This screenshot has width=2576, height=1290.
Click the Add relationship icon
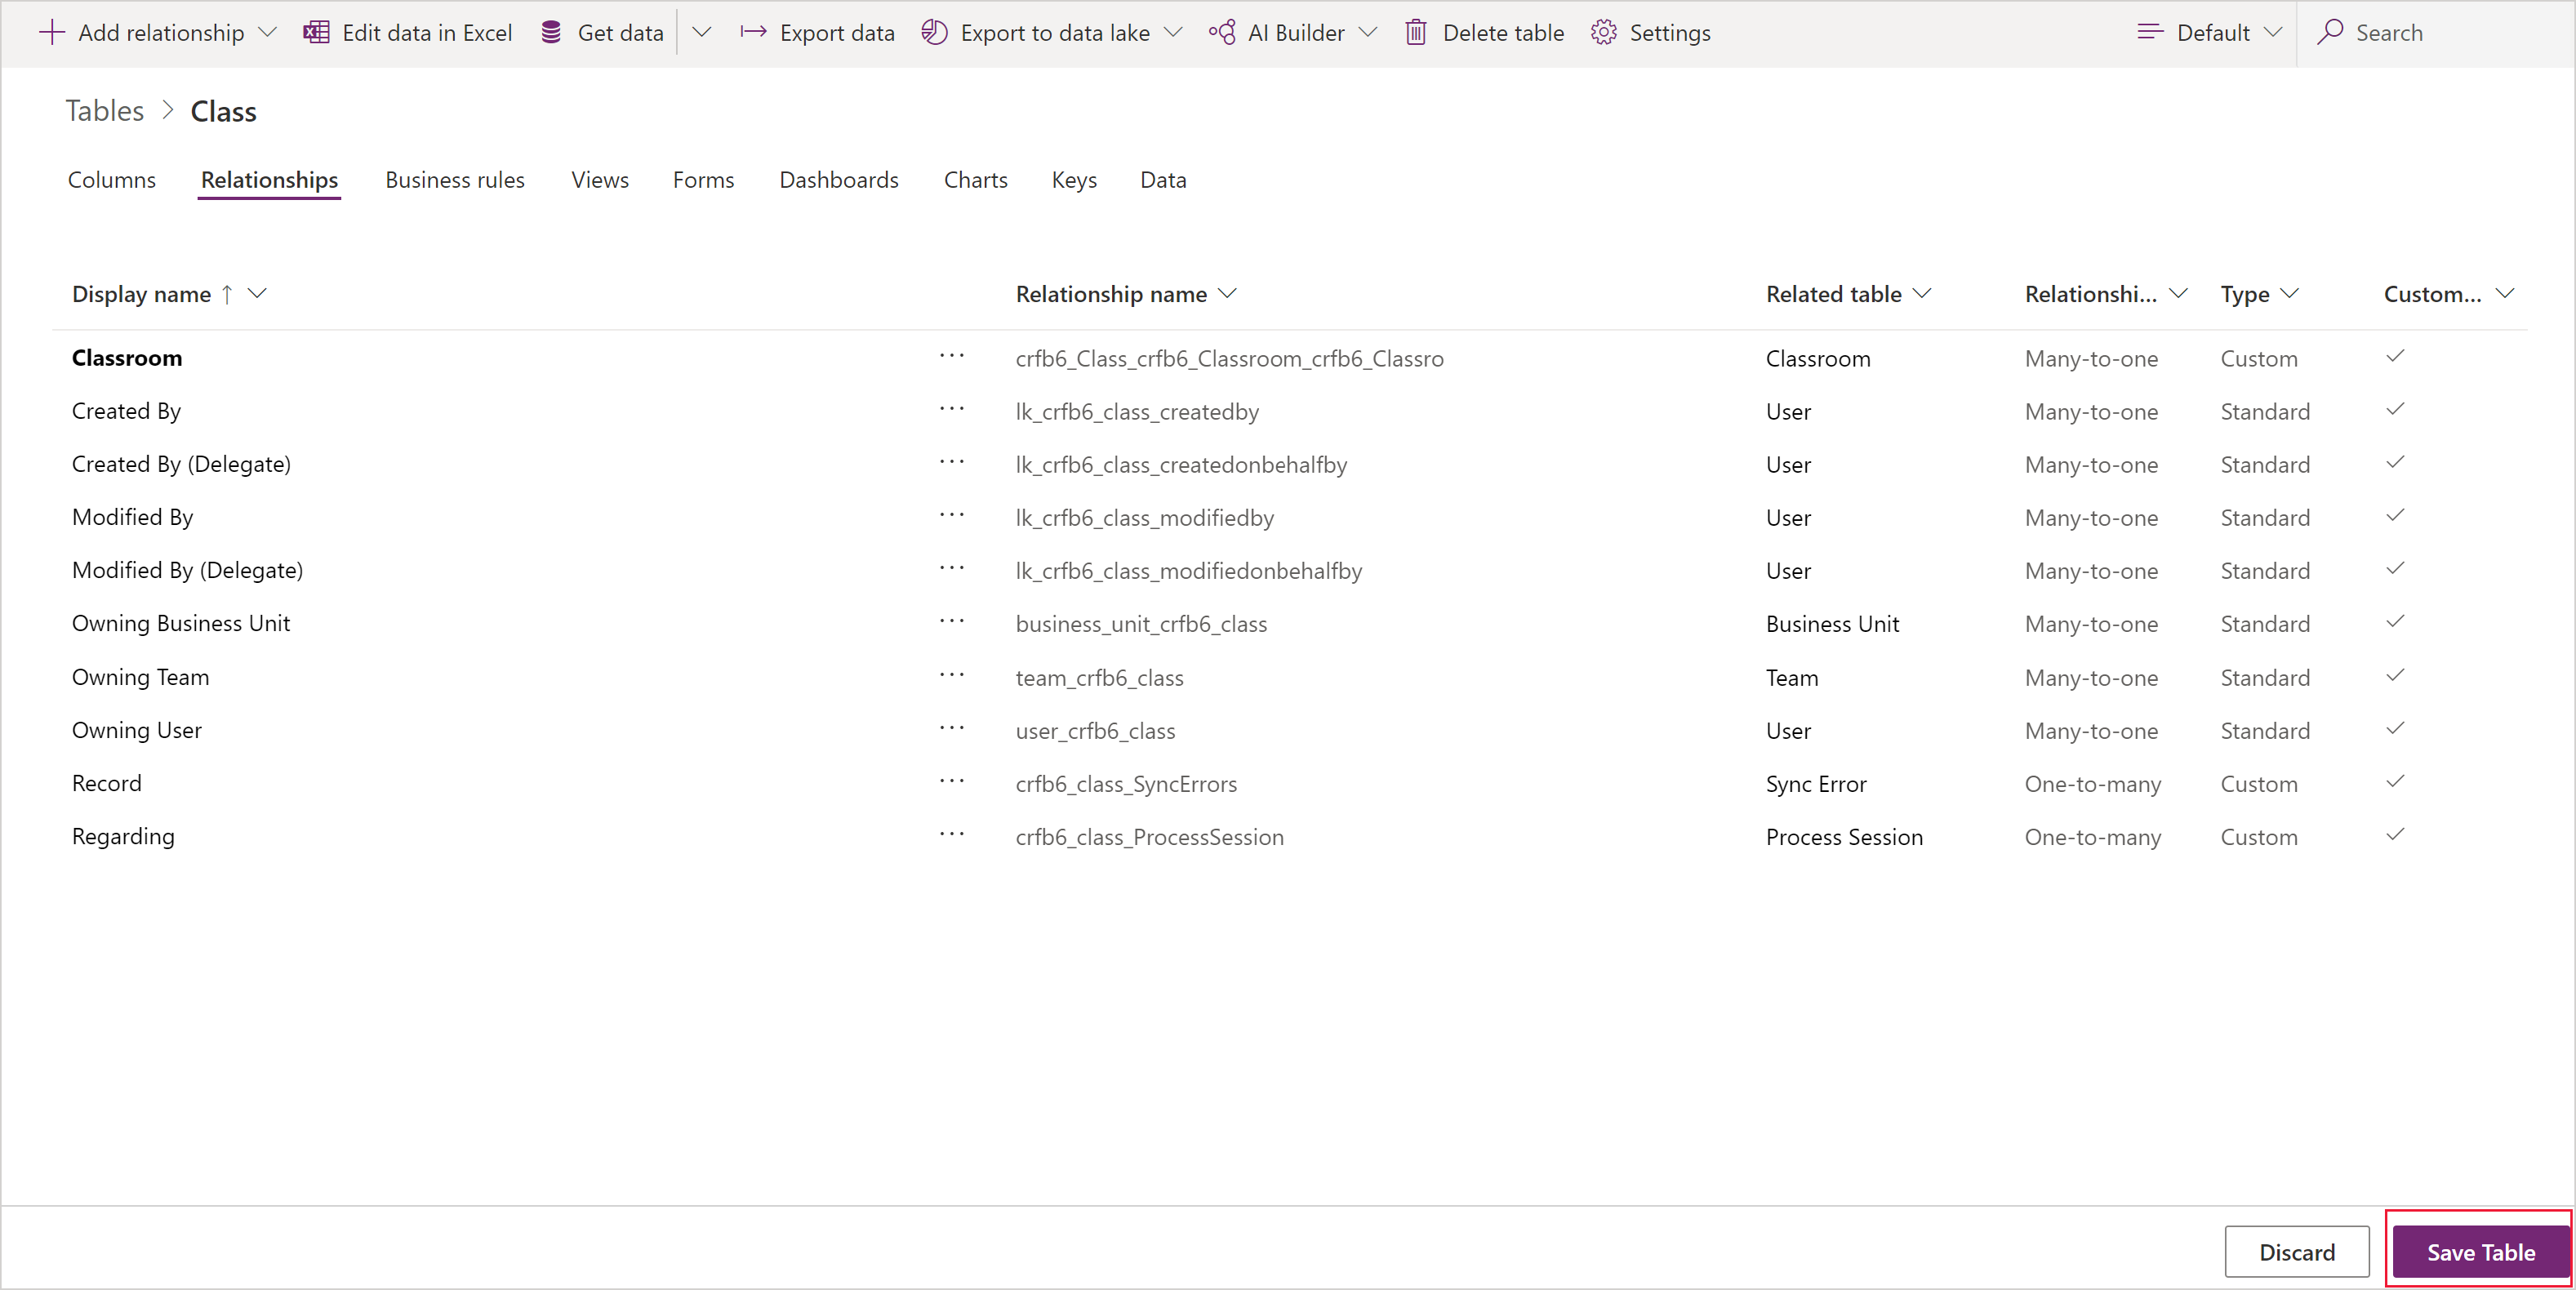pos(47,31)
